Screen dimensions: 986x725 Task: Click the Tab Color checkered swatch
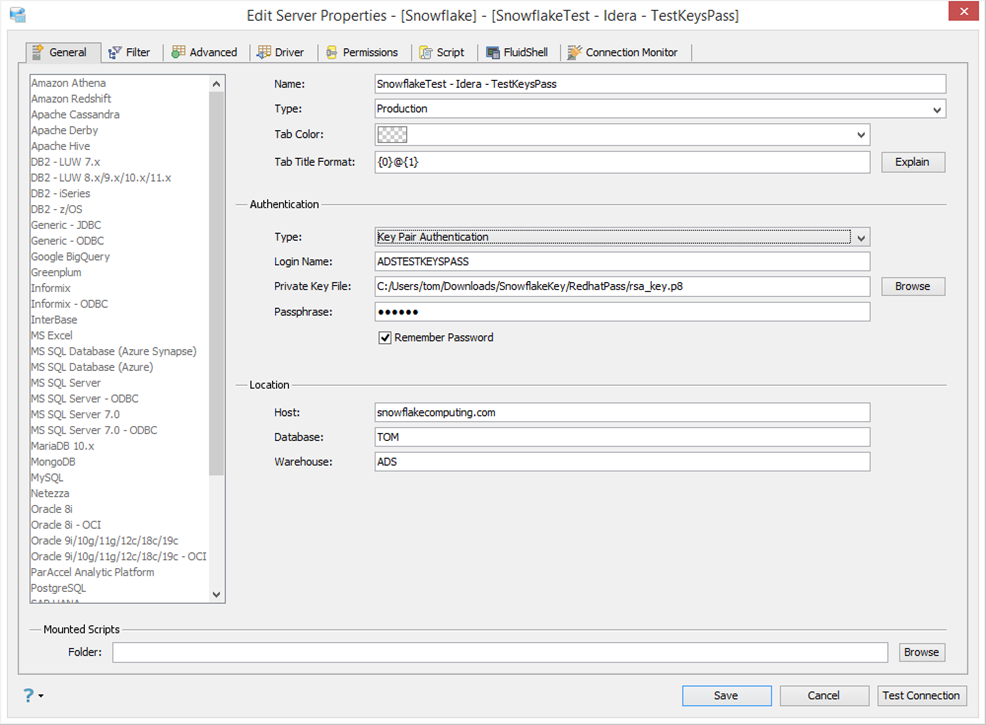tap(392, 135)
